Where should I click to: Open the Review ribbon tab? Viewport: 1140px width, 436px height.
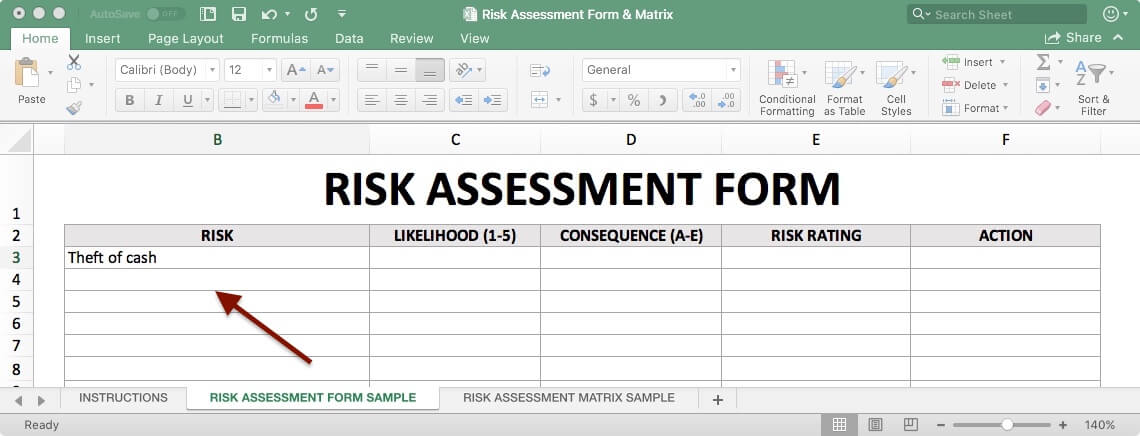412,39
